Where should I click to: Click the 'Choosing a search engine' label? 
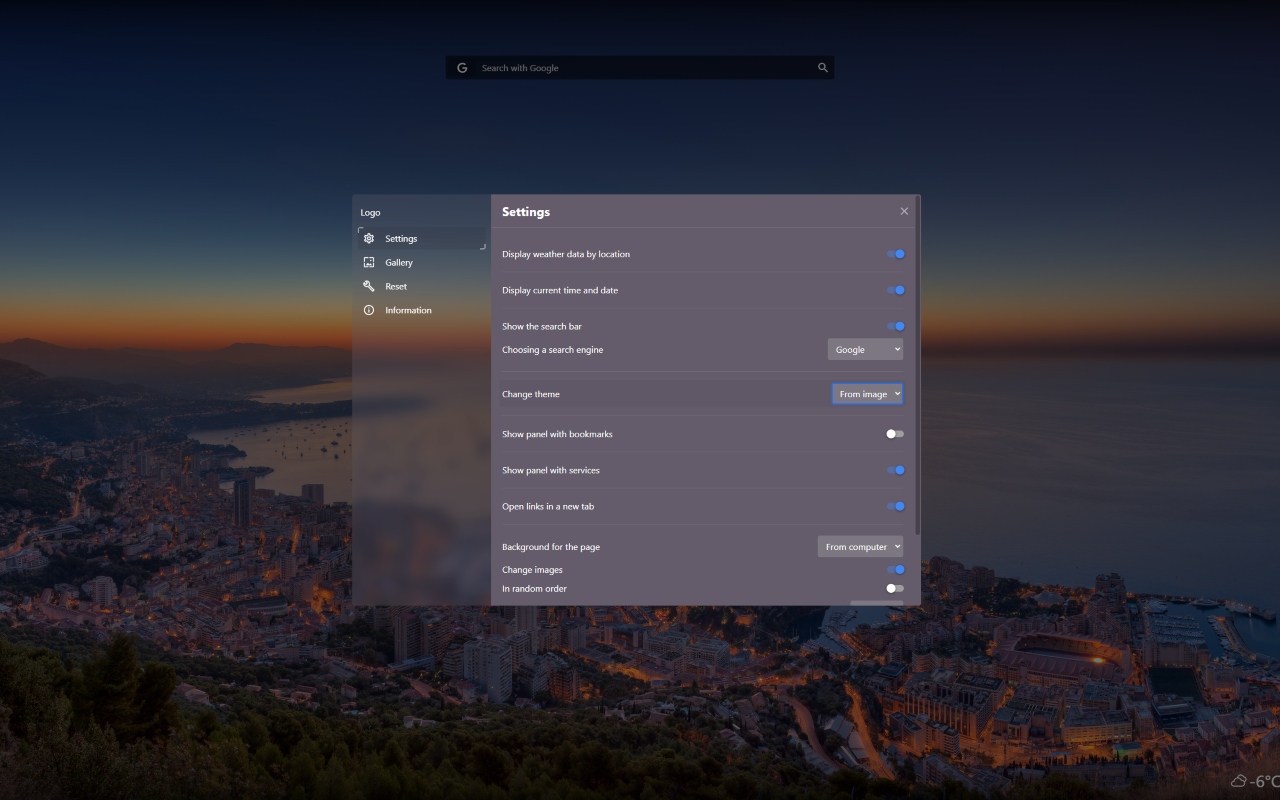(x=553, y=350)
